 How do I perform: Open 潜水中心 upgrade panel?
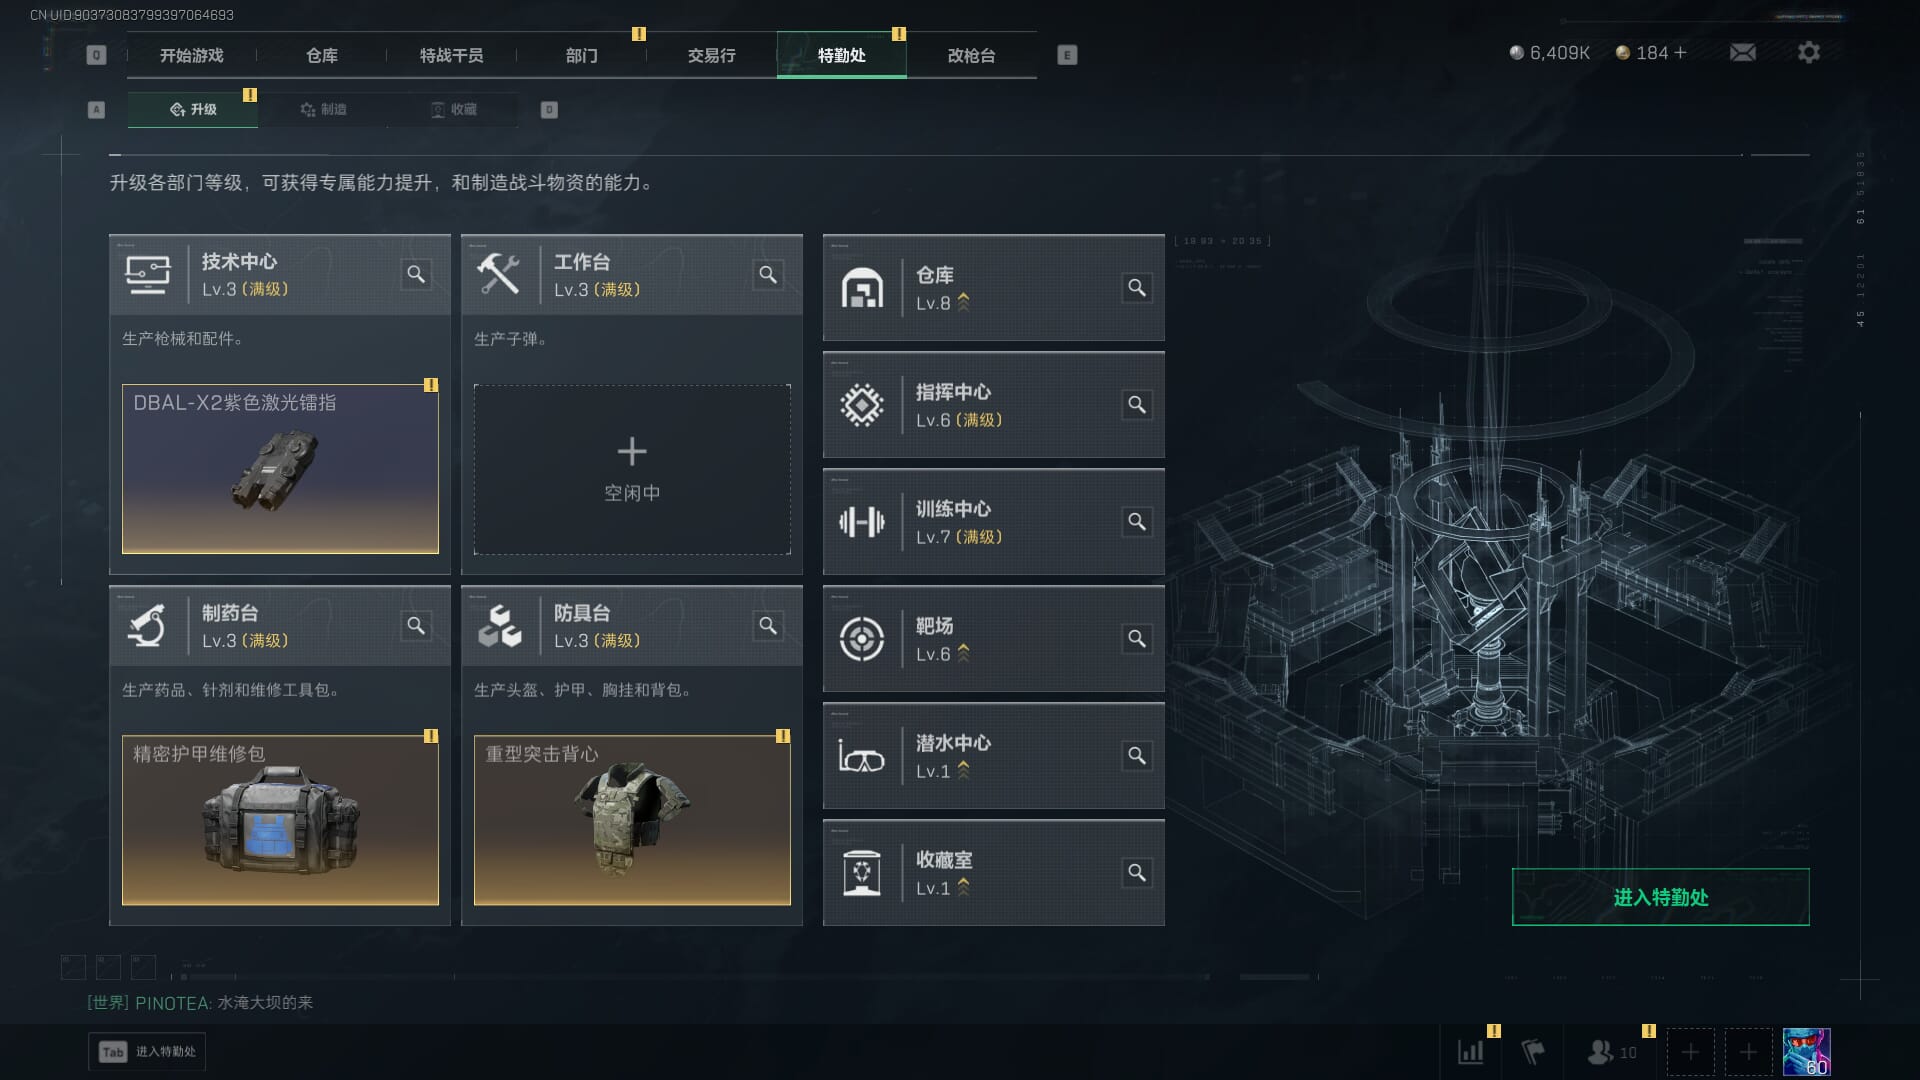tap(993, 756)
